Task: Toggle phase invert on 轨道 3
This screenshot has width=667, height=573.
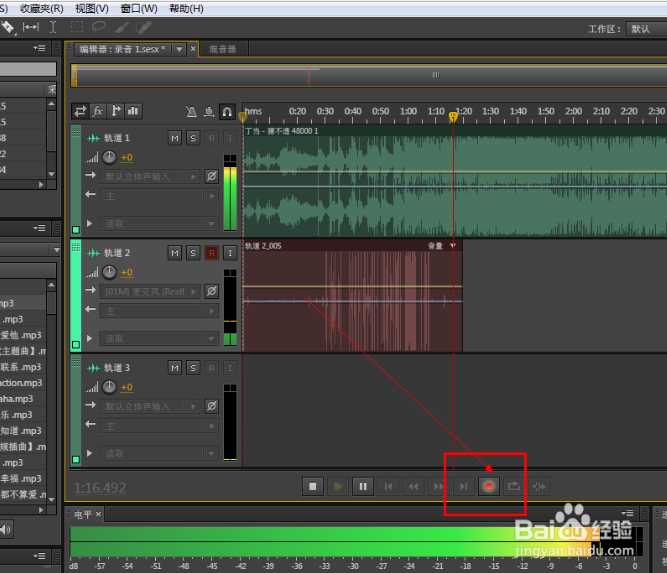Action: point(211,406)
